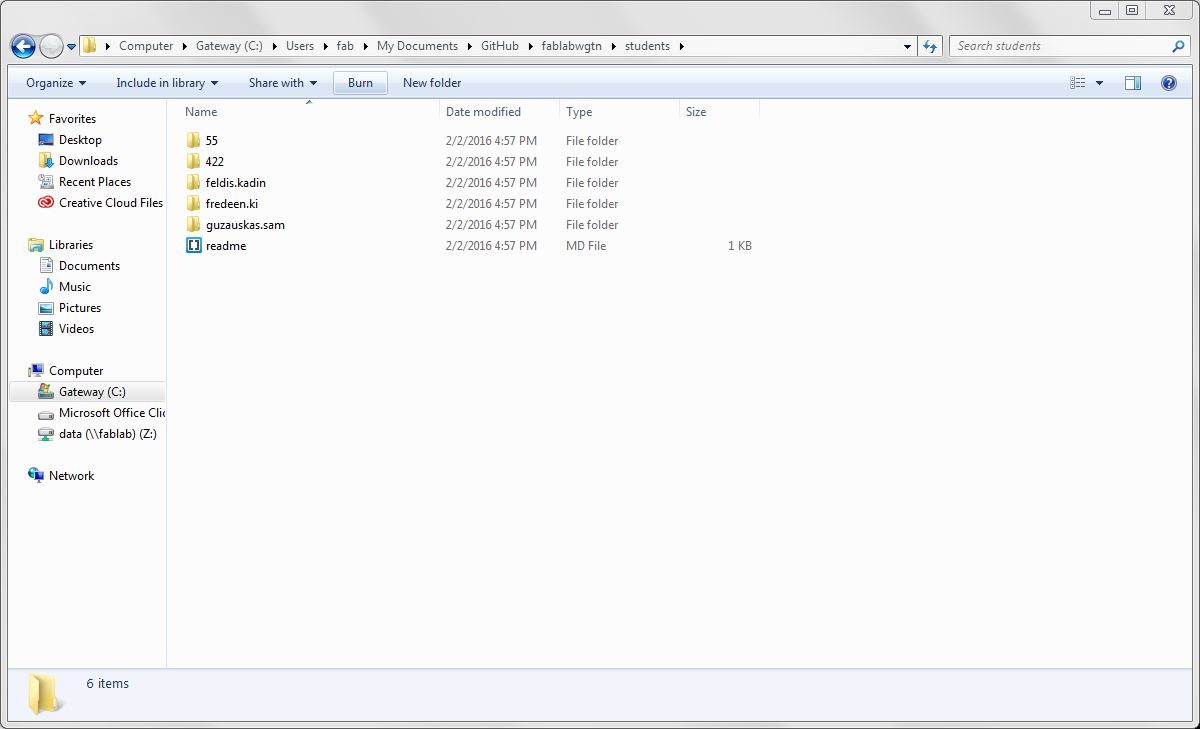Viewport: 1200px width, 729px height.
Task: Click the refresh button beside address bar
Action: coord(930,46)
